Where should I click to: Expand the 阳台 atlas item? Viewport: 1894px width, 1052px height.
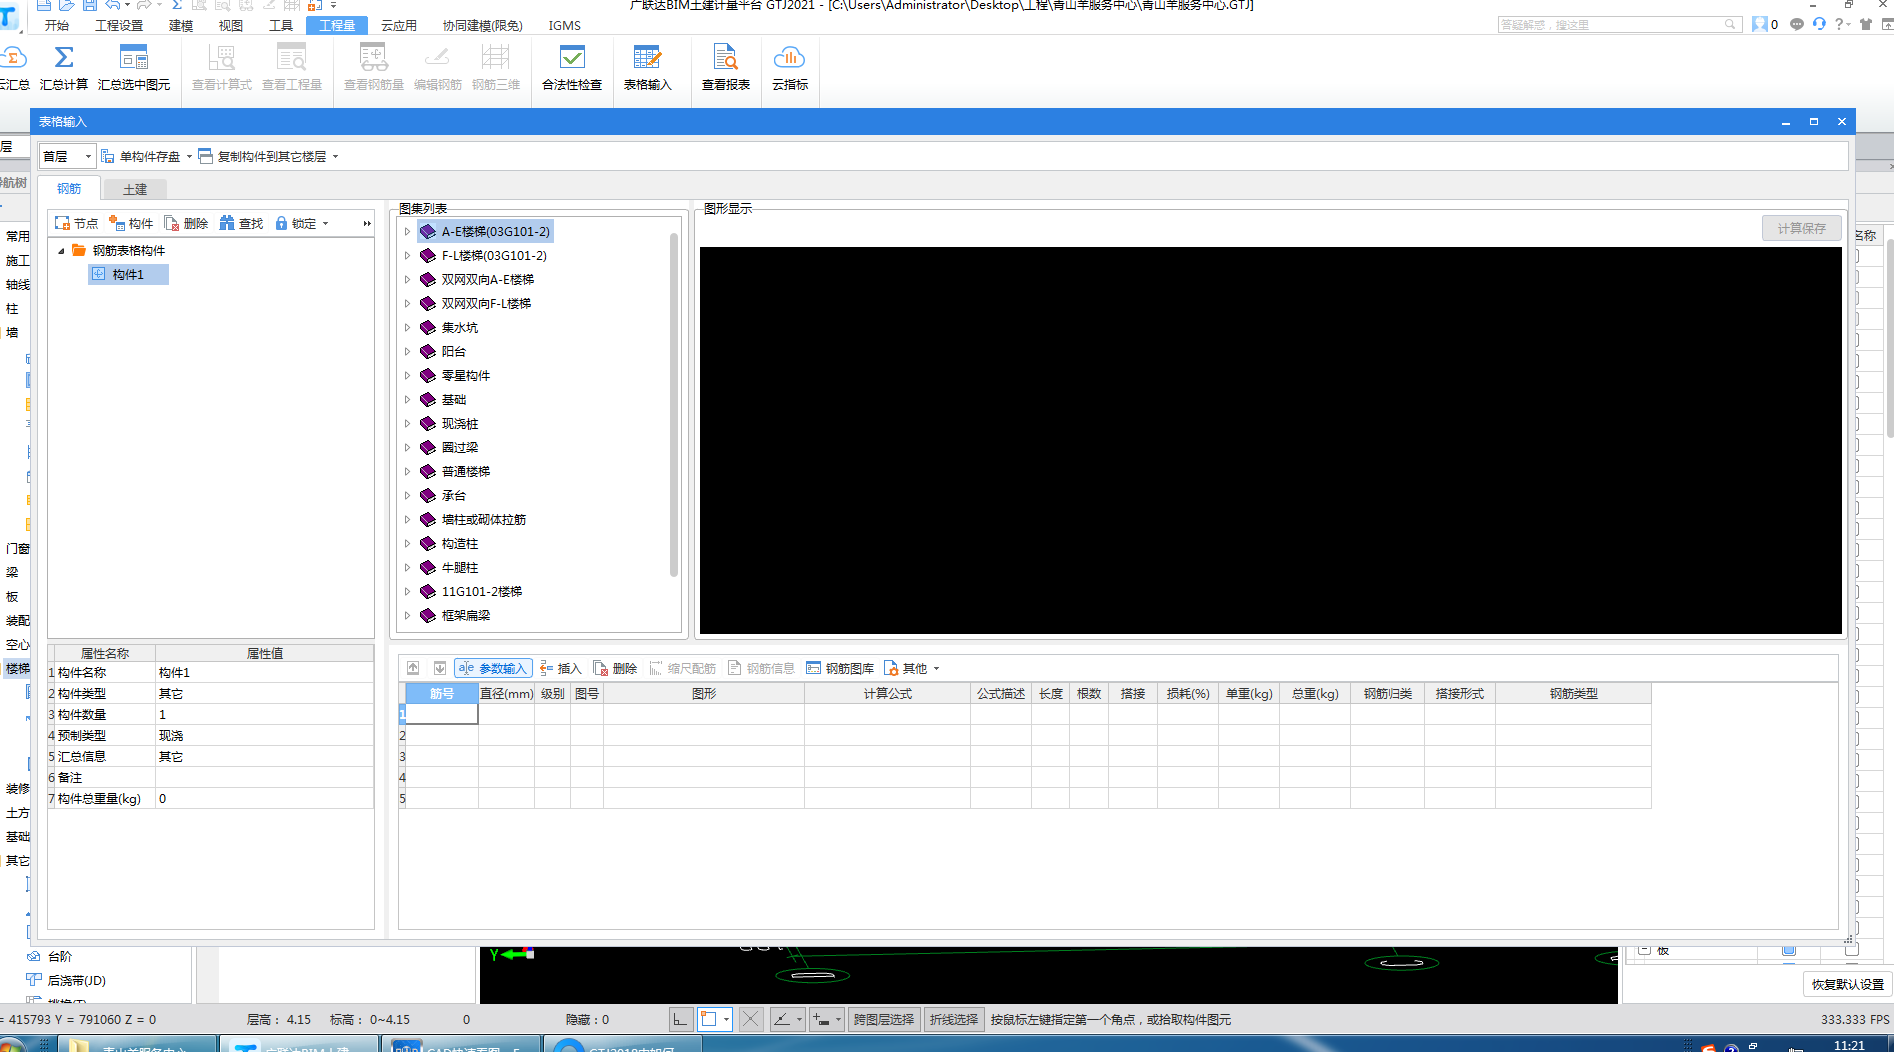[407, 351]
